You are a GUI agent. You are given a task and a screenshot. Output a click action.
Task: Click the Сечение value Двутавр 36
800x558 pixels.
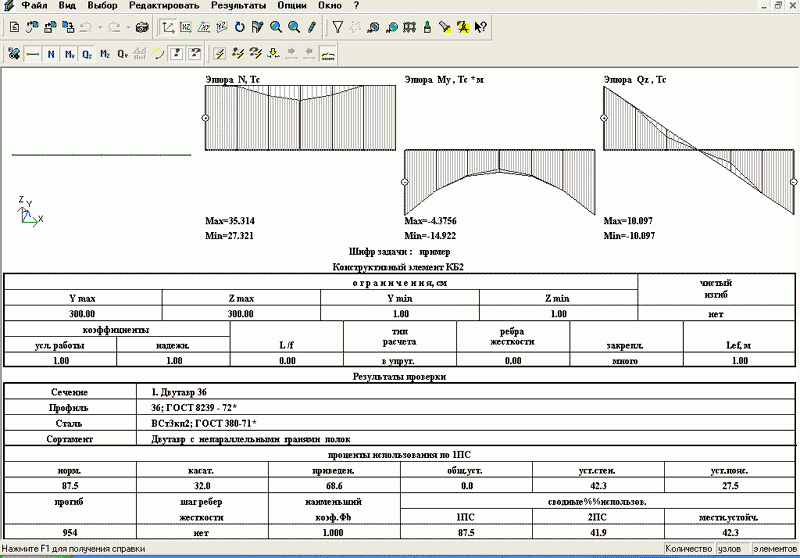point(180,392)
